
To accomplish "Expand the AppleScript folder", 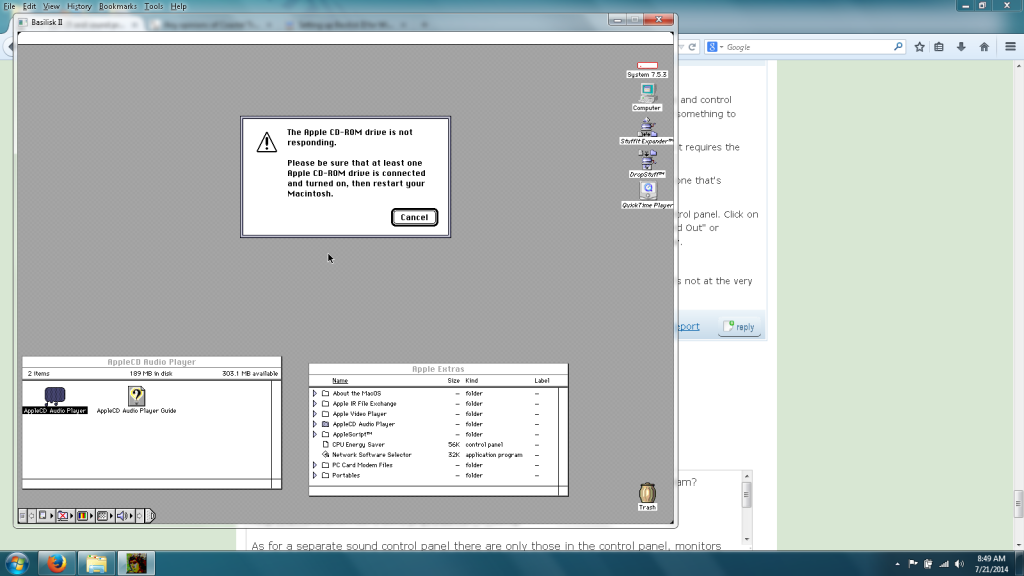I will [315, 434].
